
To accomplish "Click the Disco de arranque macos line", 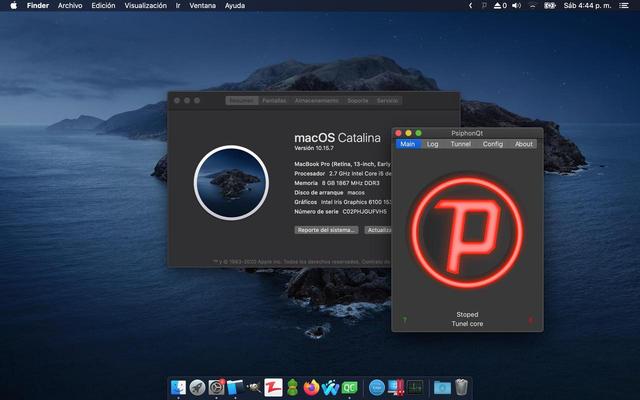I will click(x=329, y=192).
